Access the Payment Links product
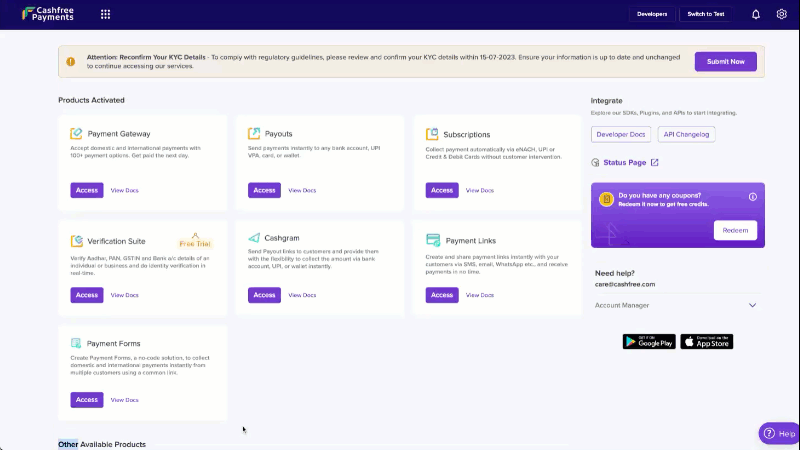 tap(442, 295)
